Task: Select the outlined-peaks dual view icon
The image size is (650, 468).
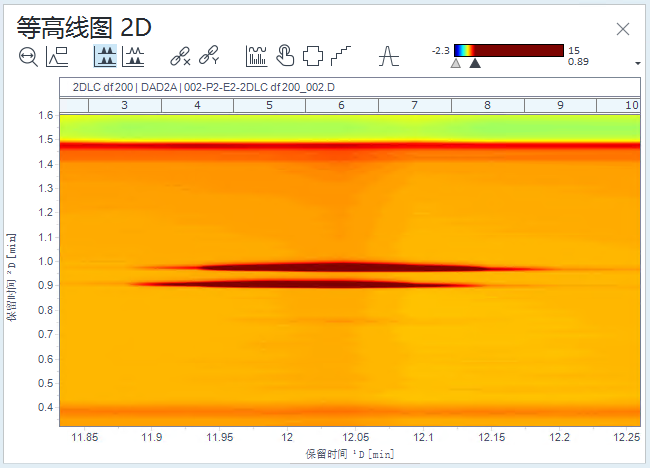Action: pos(133,56)
